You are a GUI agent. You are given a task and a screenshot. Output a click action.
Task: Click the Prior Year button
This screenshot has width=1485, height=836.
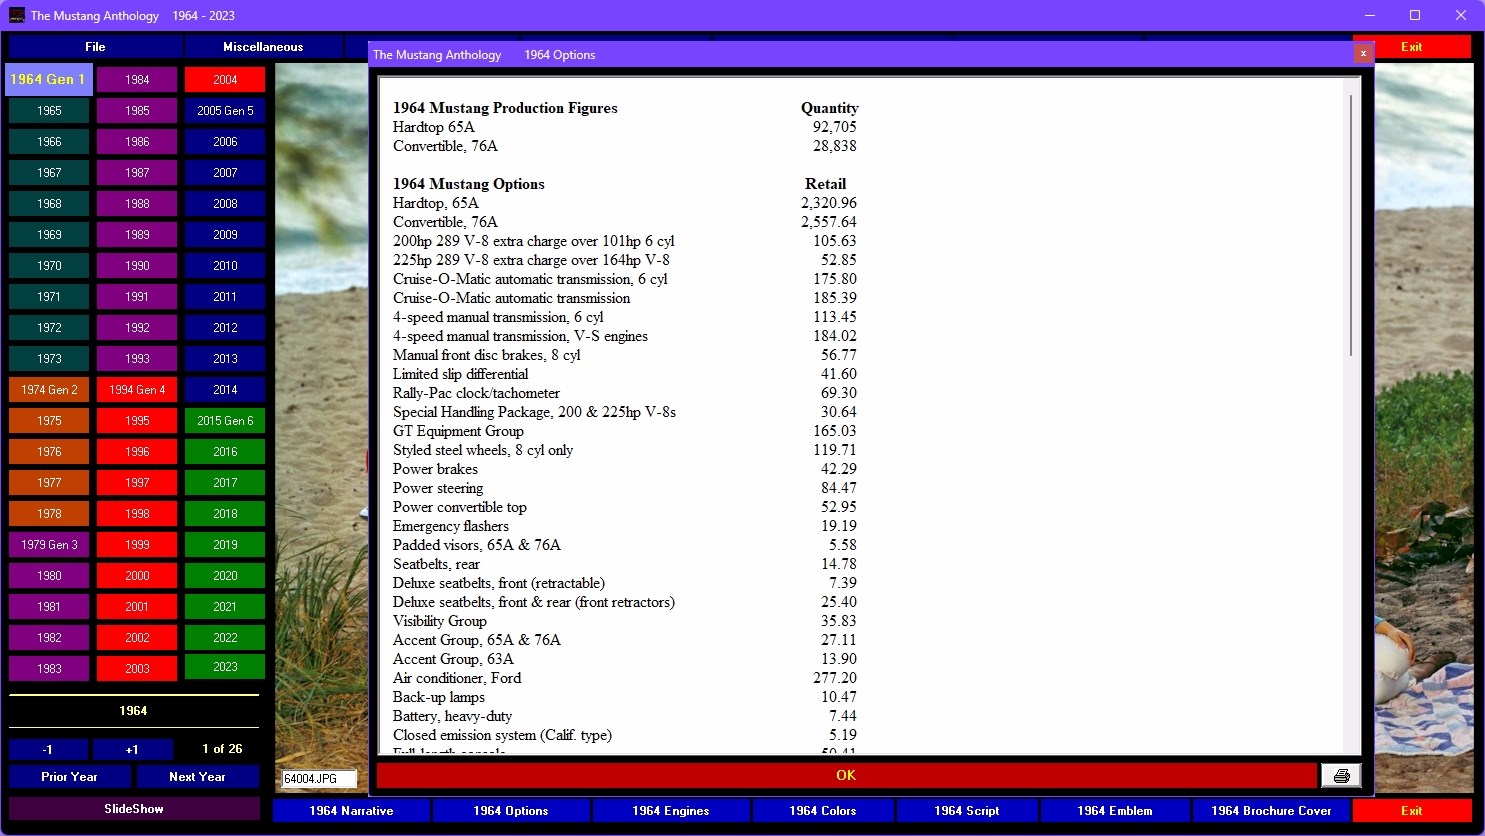pyautogui.click(x=69, y=777)
